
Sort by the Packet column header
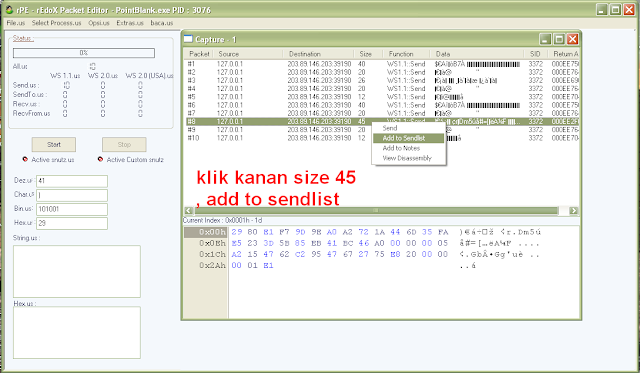199,54
